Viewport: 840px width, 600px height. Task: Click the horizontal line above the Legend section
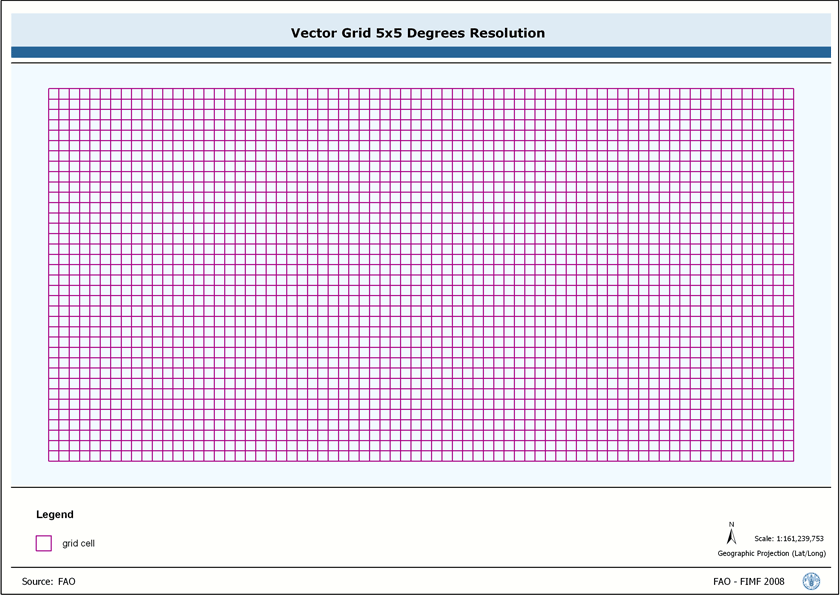(420, 488)
